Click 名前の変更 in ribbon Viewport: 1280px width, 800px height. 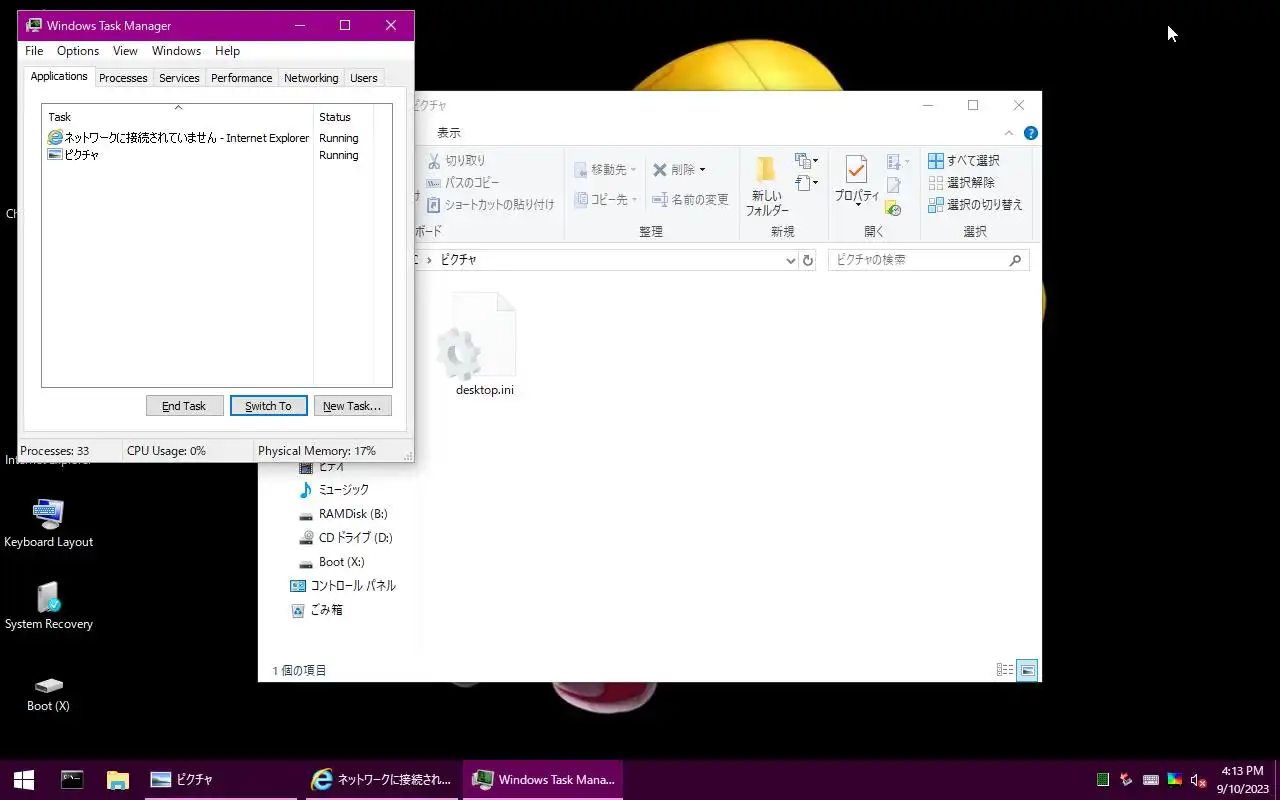pyautogui.click(x=690, y=200)
